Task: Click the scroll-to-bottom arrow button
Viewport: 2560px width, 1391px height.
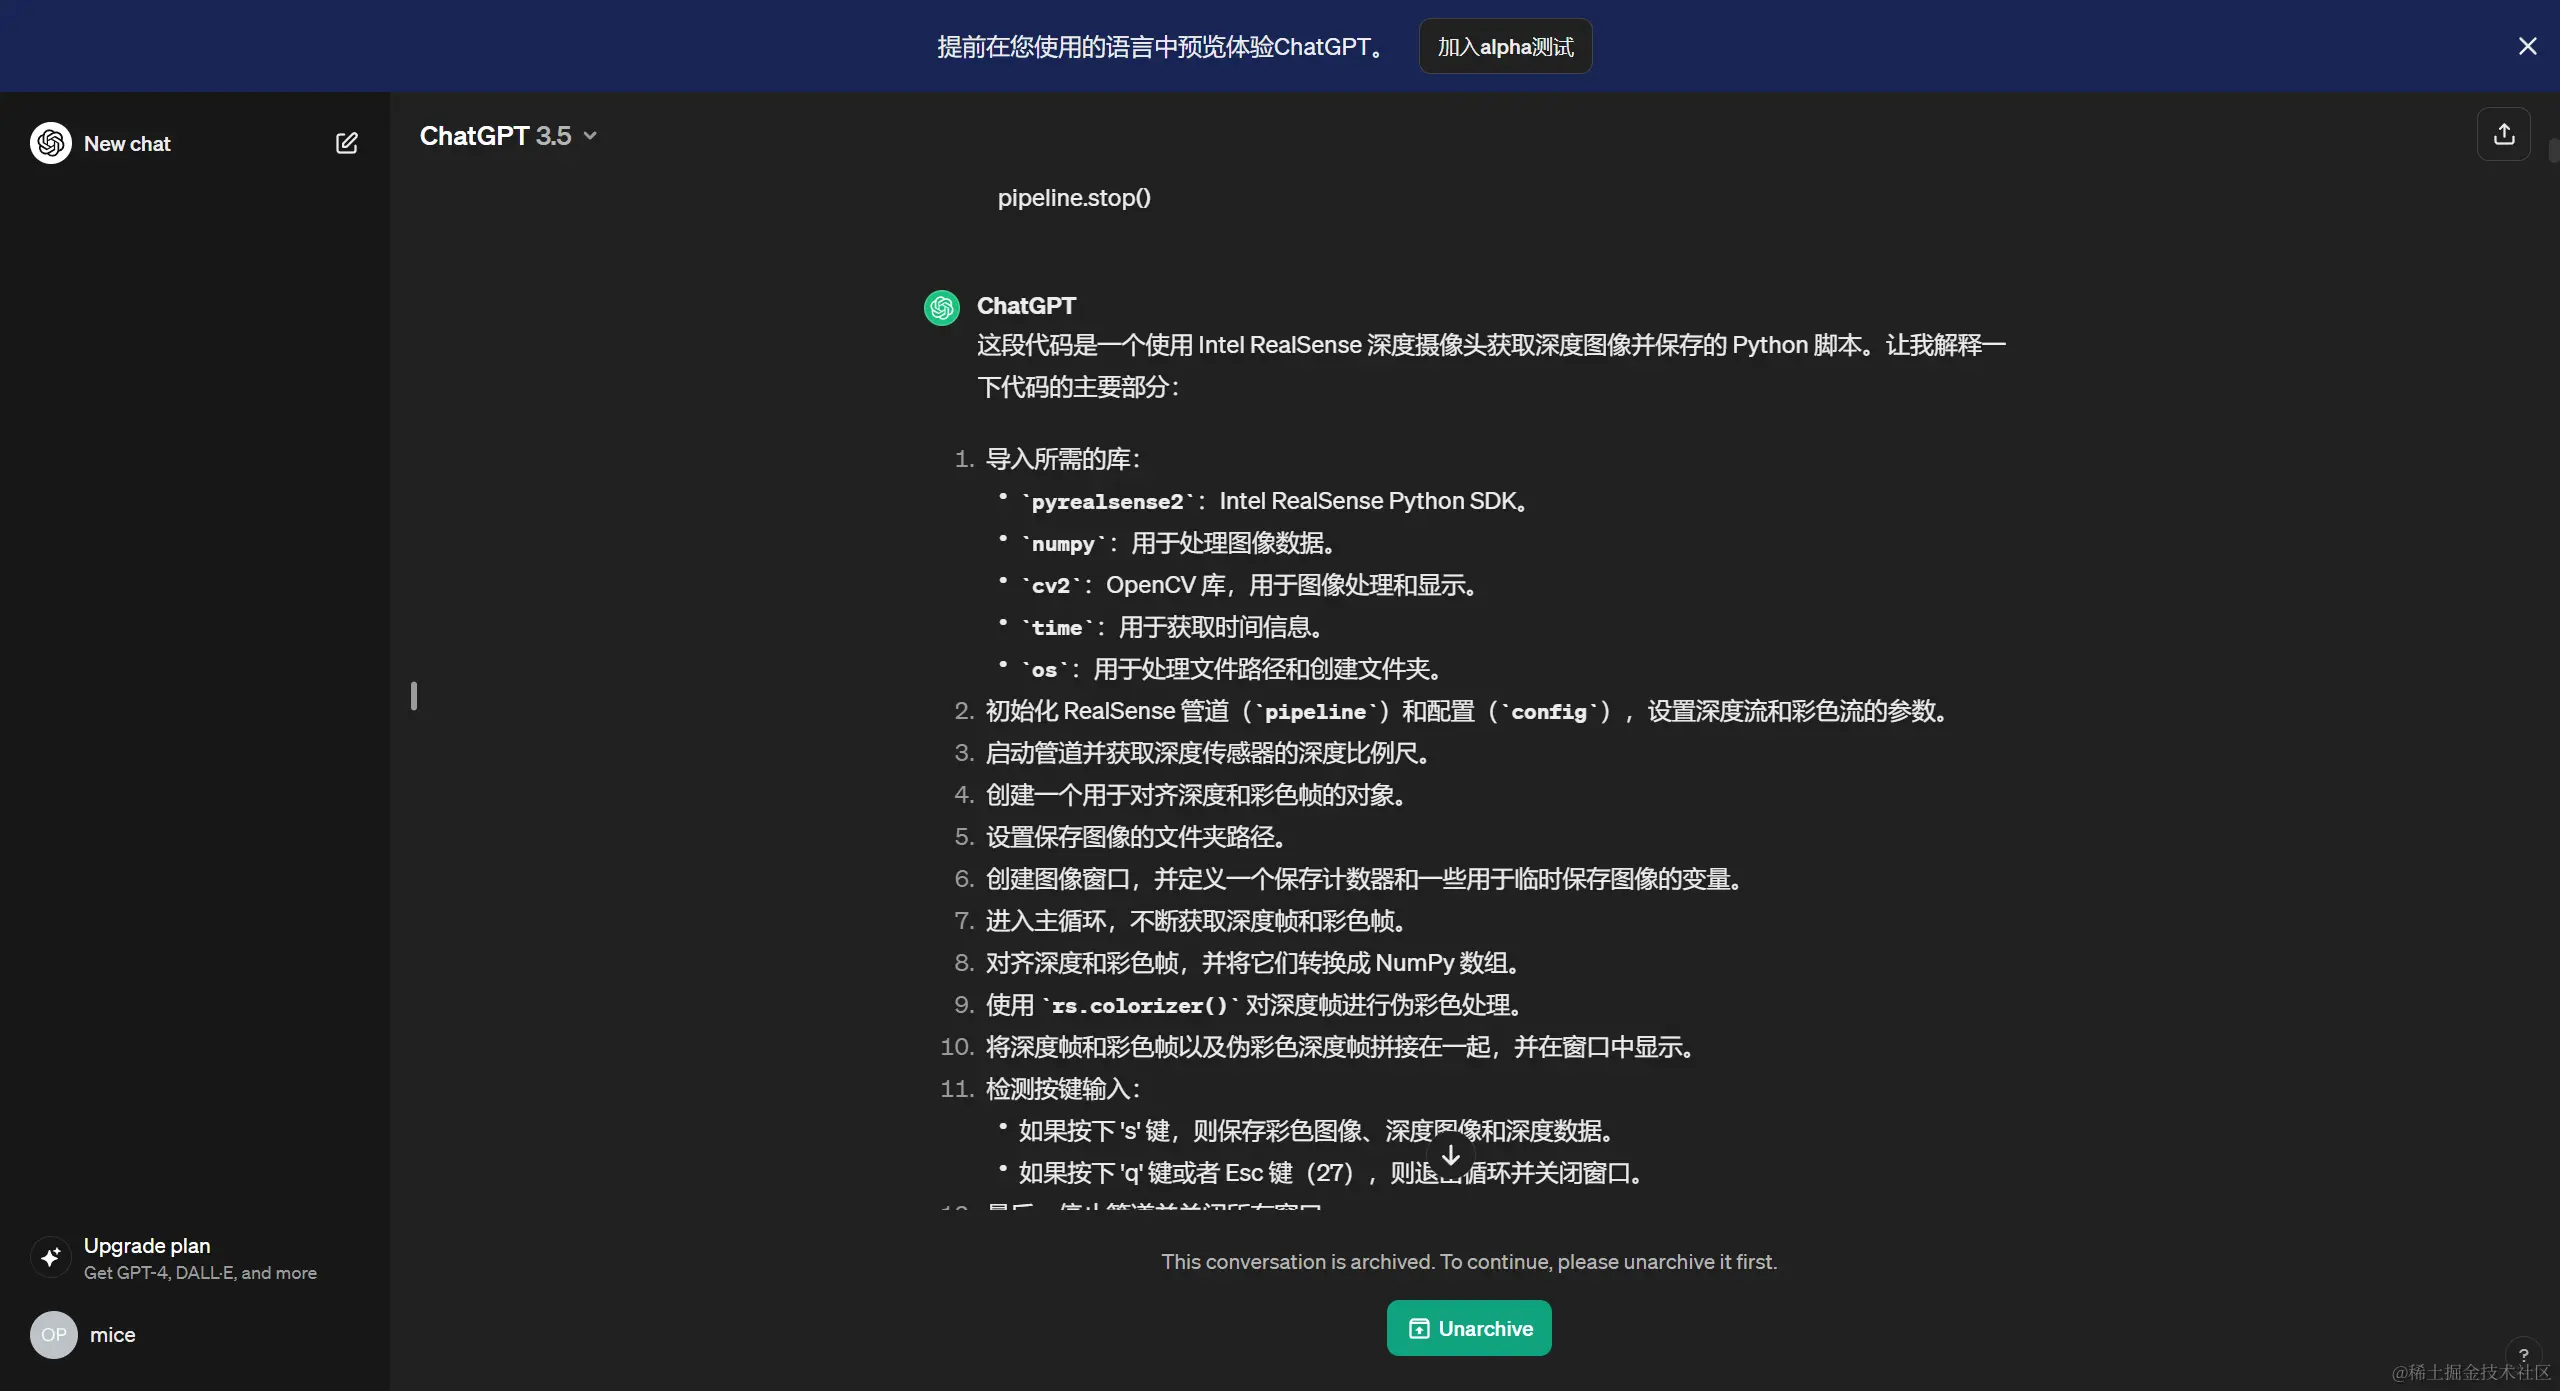Action: point(1450,1156)
